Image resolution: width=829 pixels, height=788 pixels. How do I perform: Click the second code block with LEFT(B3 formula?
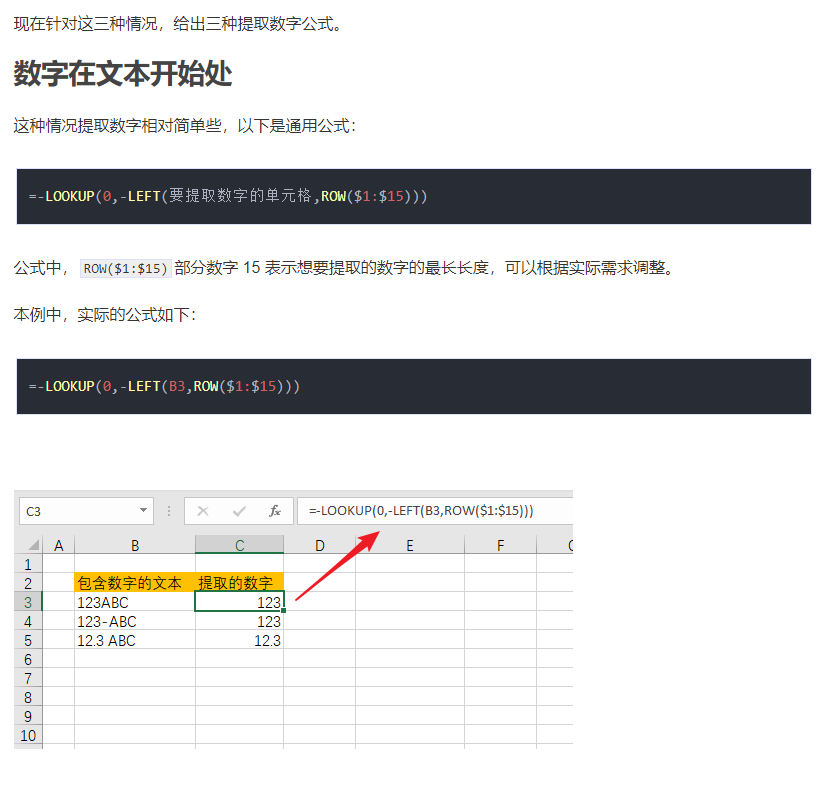point(415,386)
